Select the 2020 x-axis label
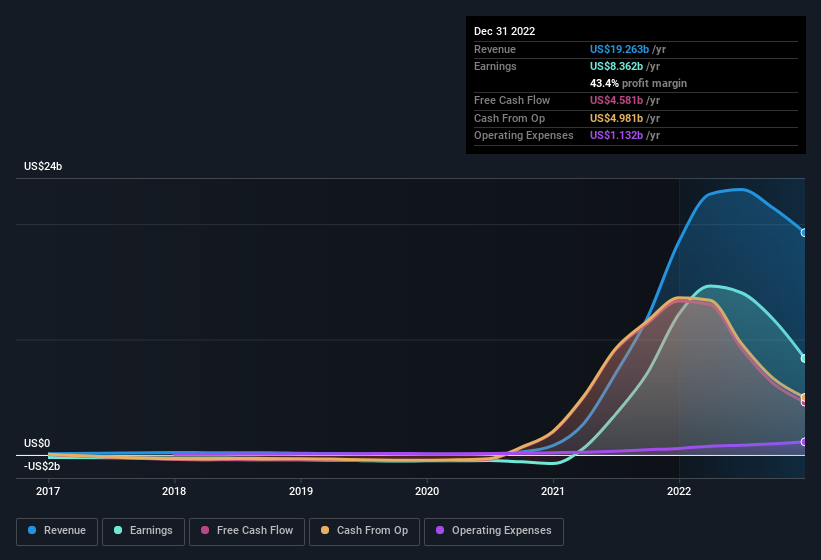 (427, 491)
